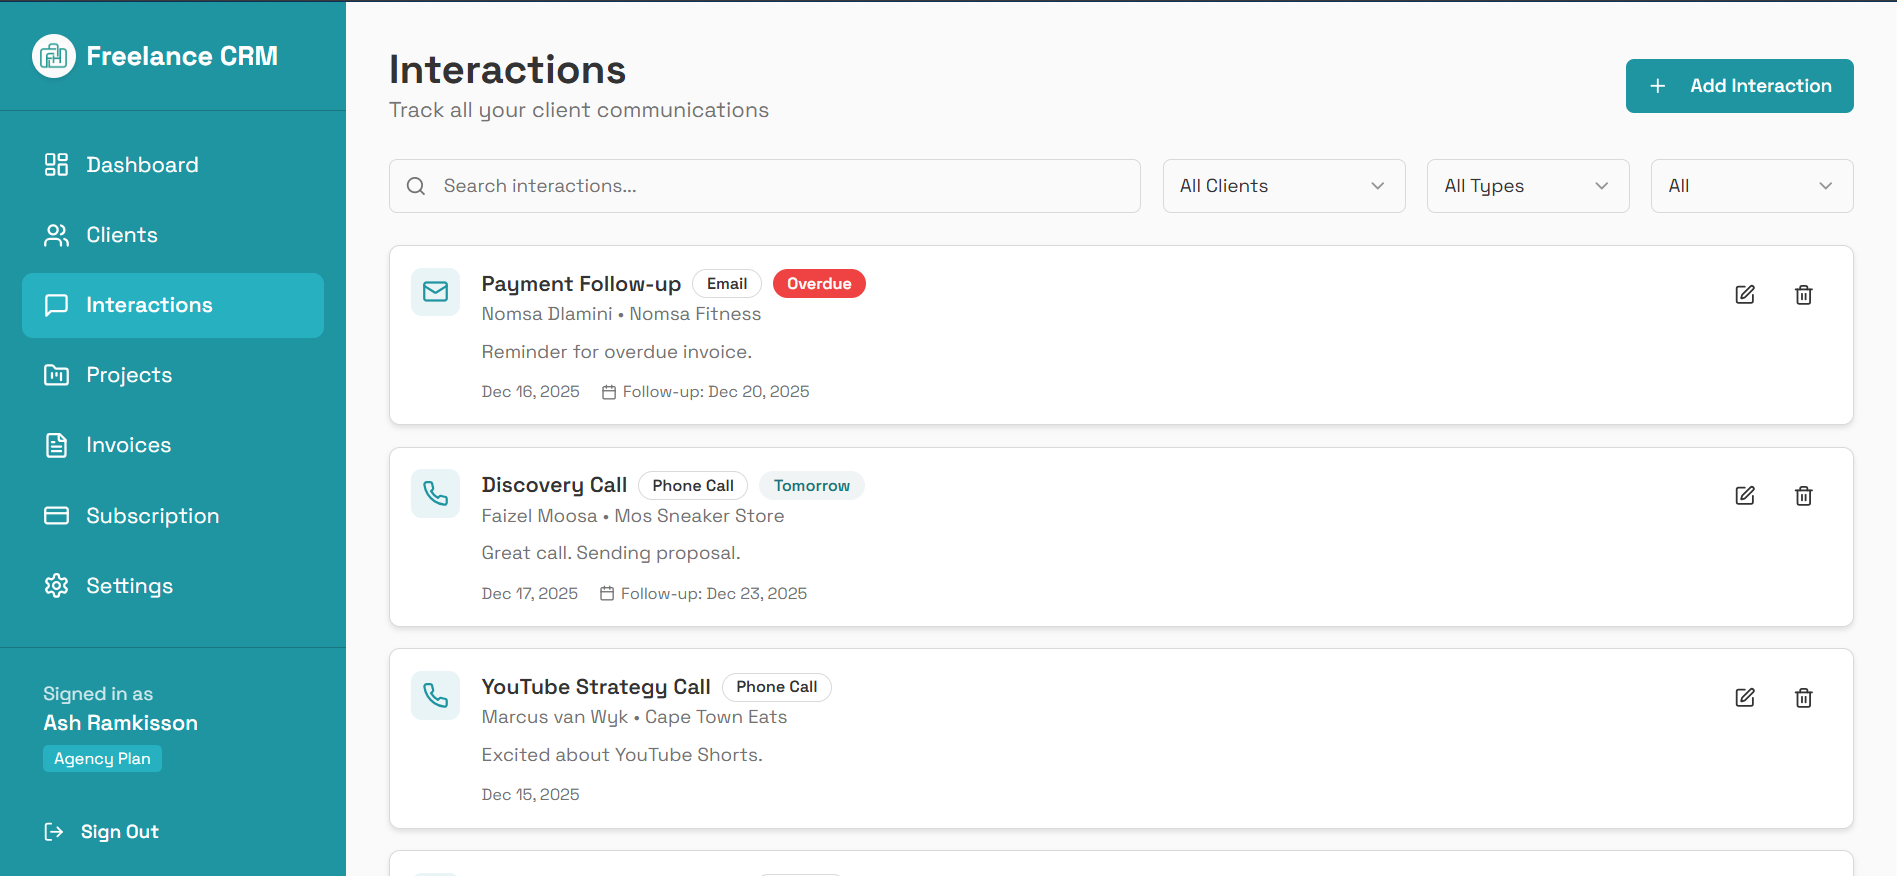Click the Tomorrow follow-up badge

(x=812, y=486)
